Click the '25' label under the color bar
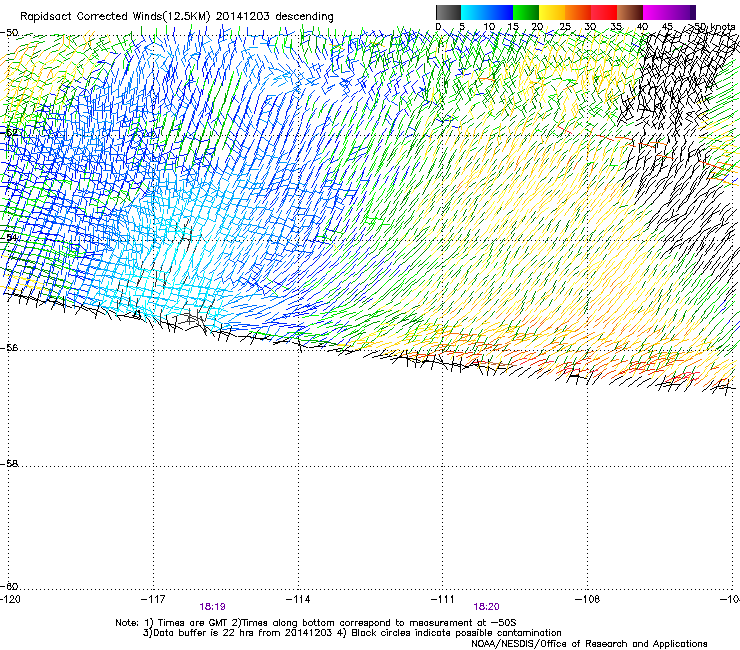The image size is (740, 650). coord(564,26)
